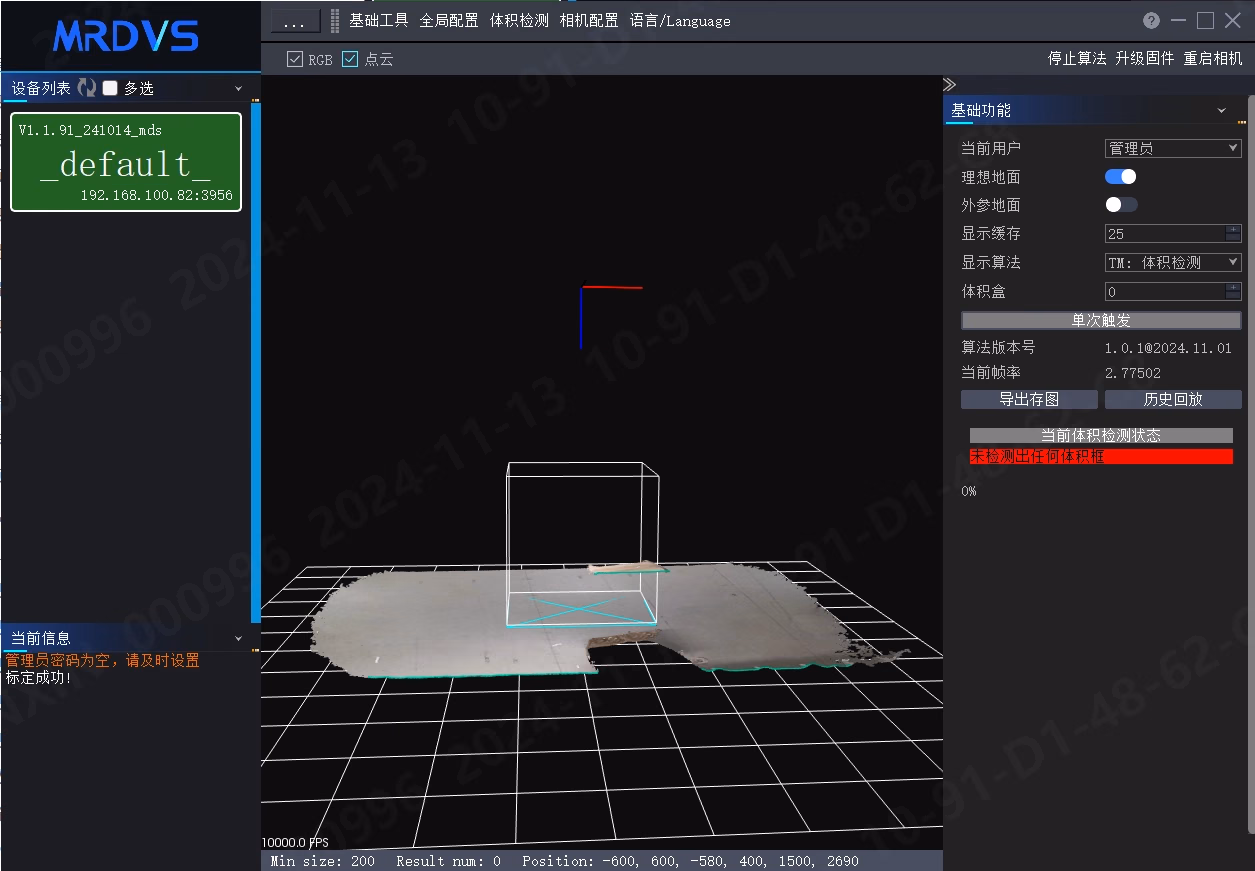Close the application window
Screen dimensions: 1255x871
click(x=1232, y=20)
